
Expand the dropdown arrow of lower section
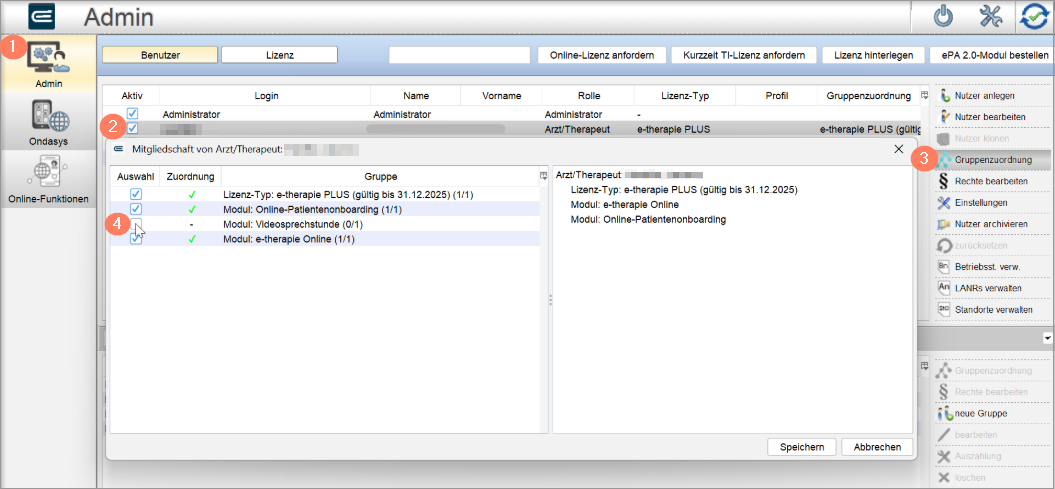click(x=1047, y=336)
